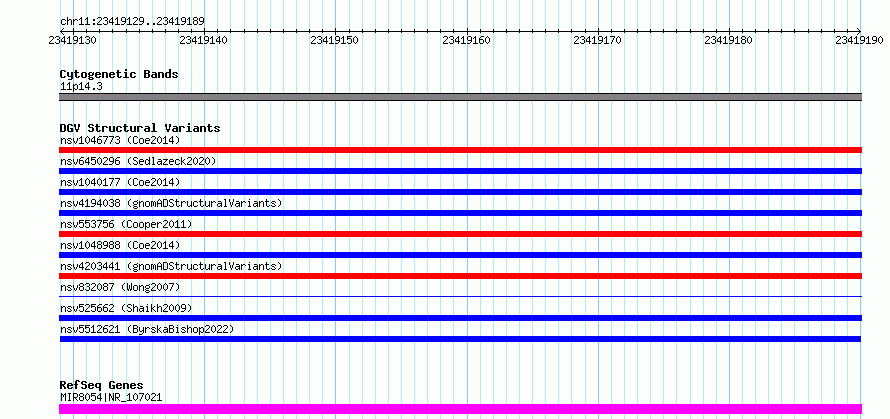Select the blue nsv4194038 variant bar
Image resolution: width=890 pixels, height=419 pixels.
pyautogui.click(x=460, y=213)
